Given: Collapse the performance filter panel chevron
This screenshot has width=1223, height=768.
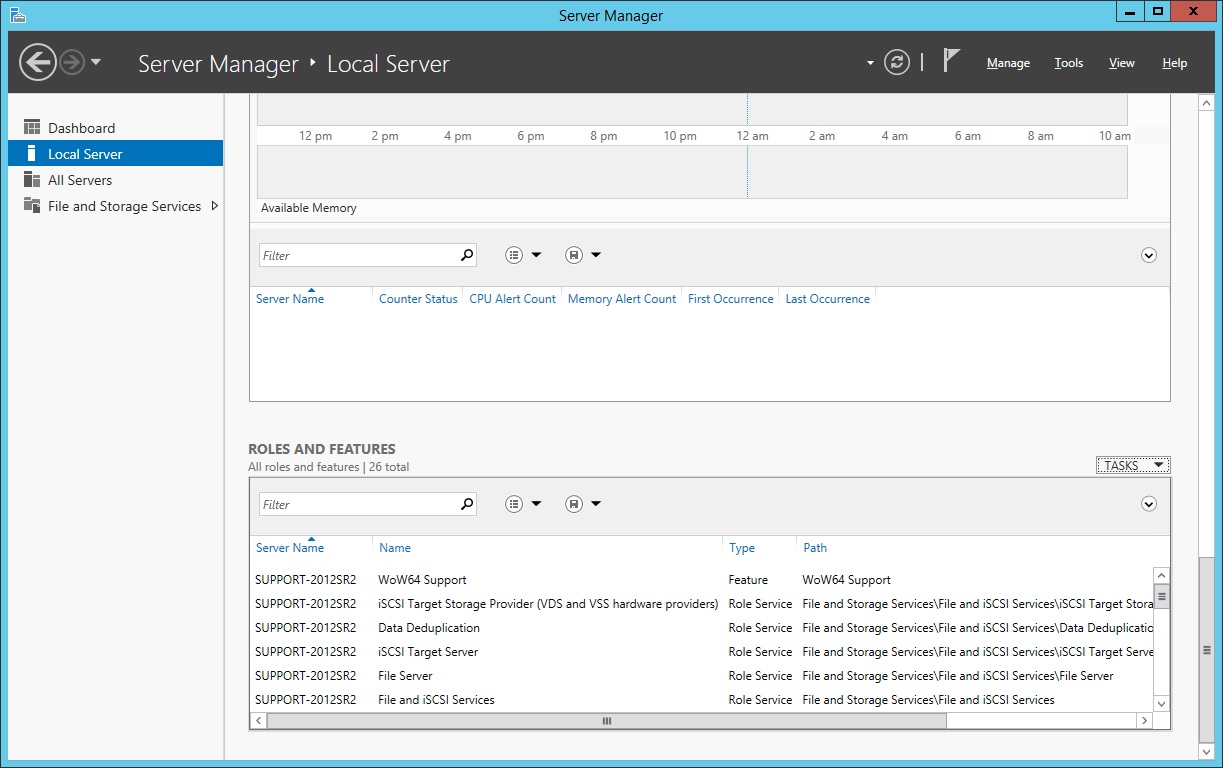Looking at the screenshot, I should point(1148,256).
